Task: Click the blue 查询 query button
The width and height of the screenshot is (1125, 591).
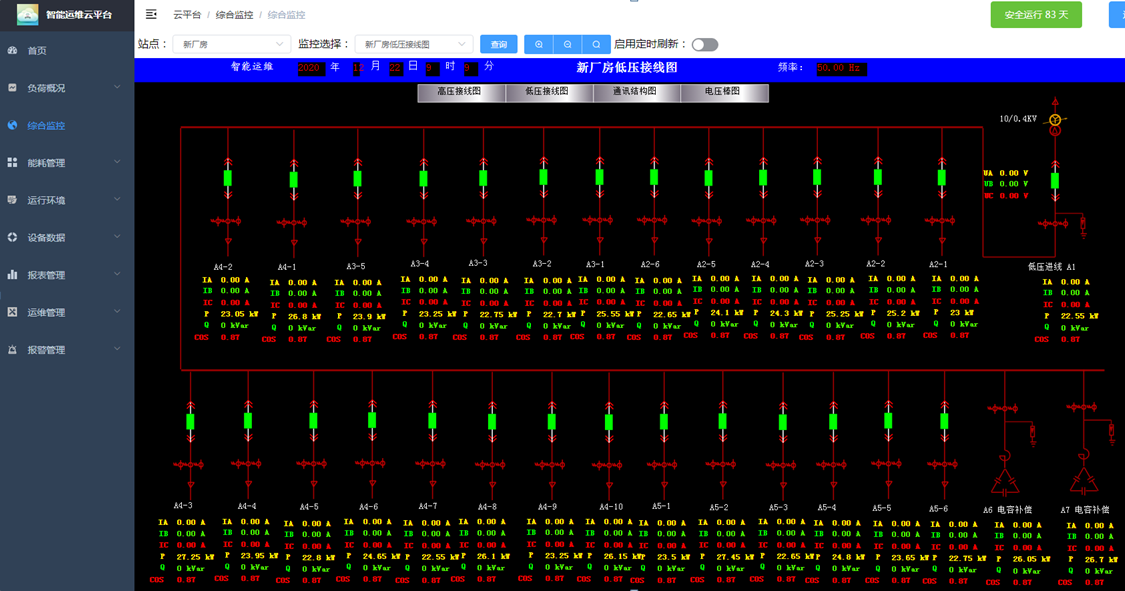Action: coord(499,44)
